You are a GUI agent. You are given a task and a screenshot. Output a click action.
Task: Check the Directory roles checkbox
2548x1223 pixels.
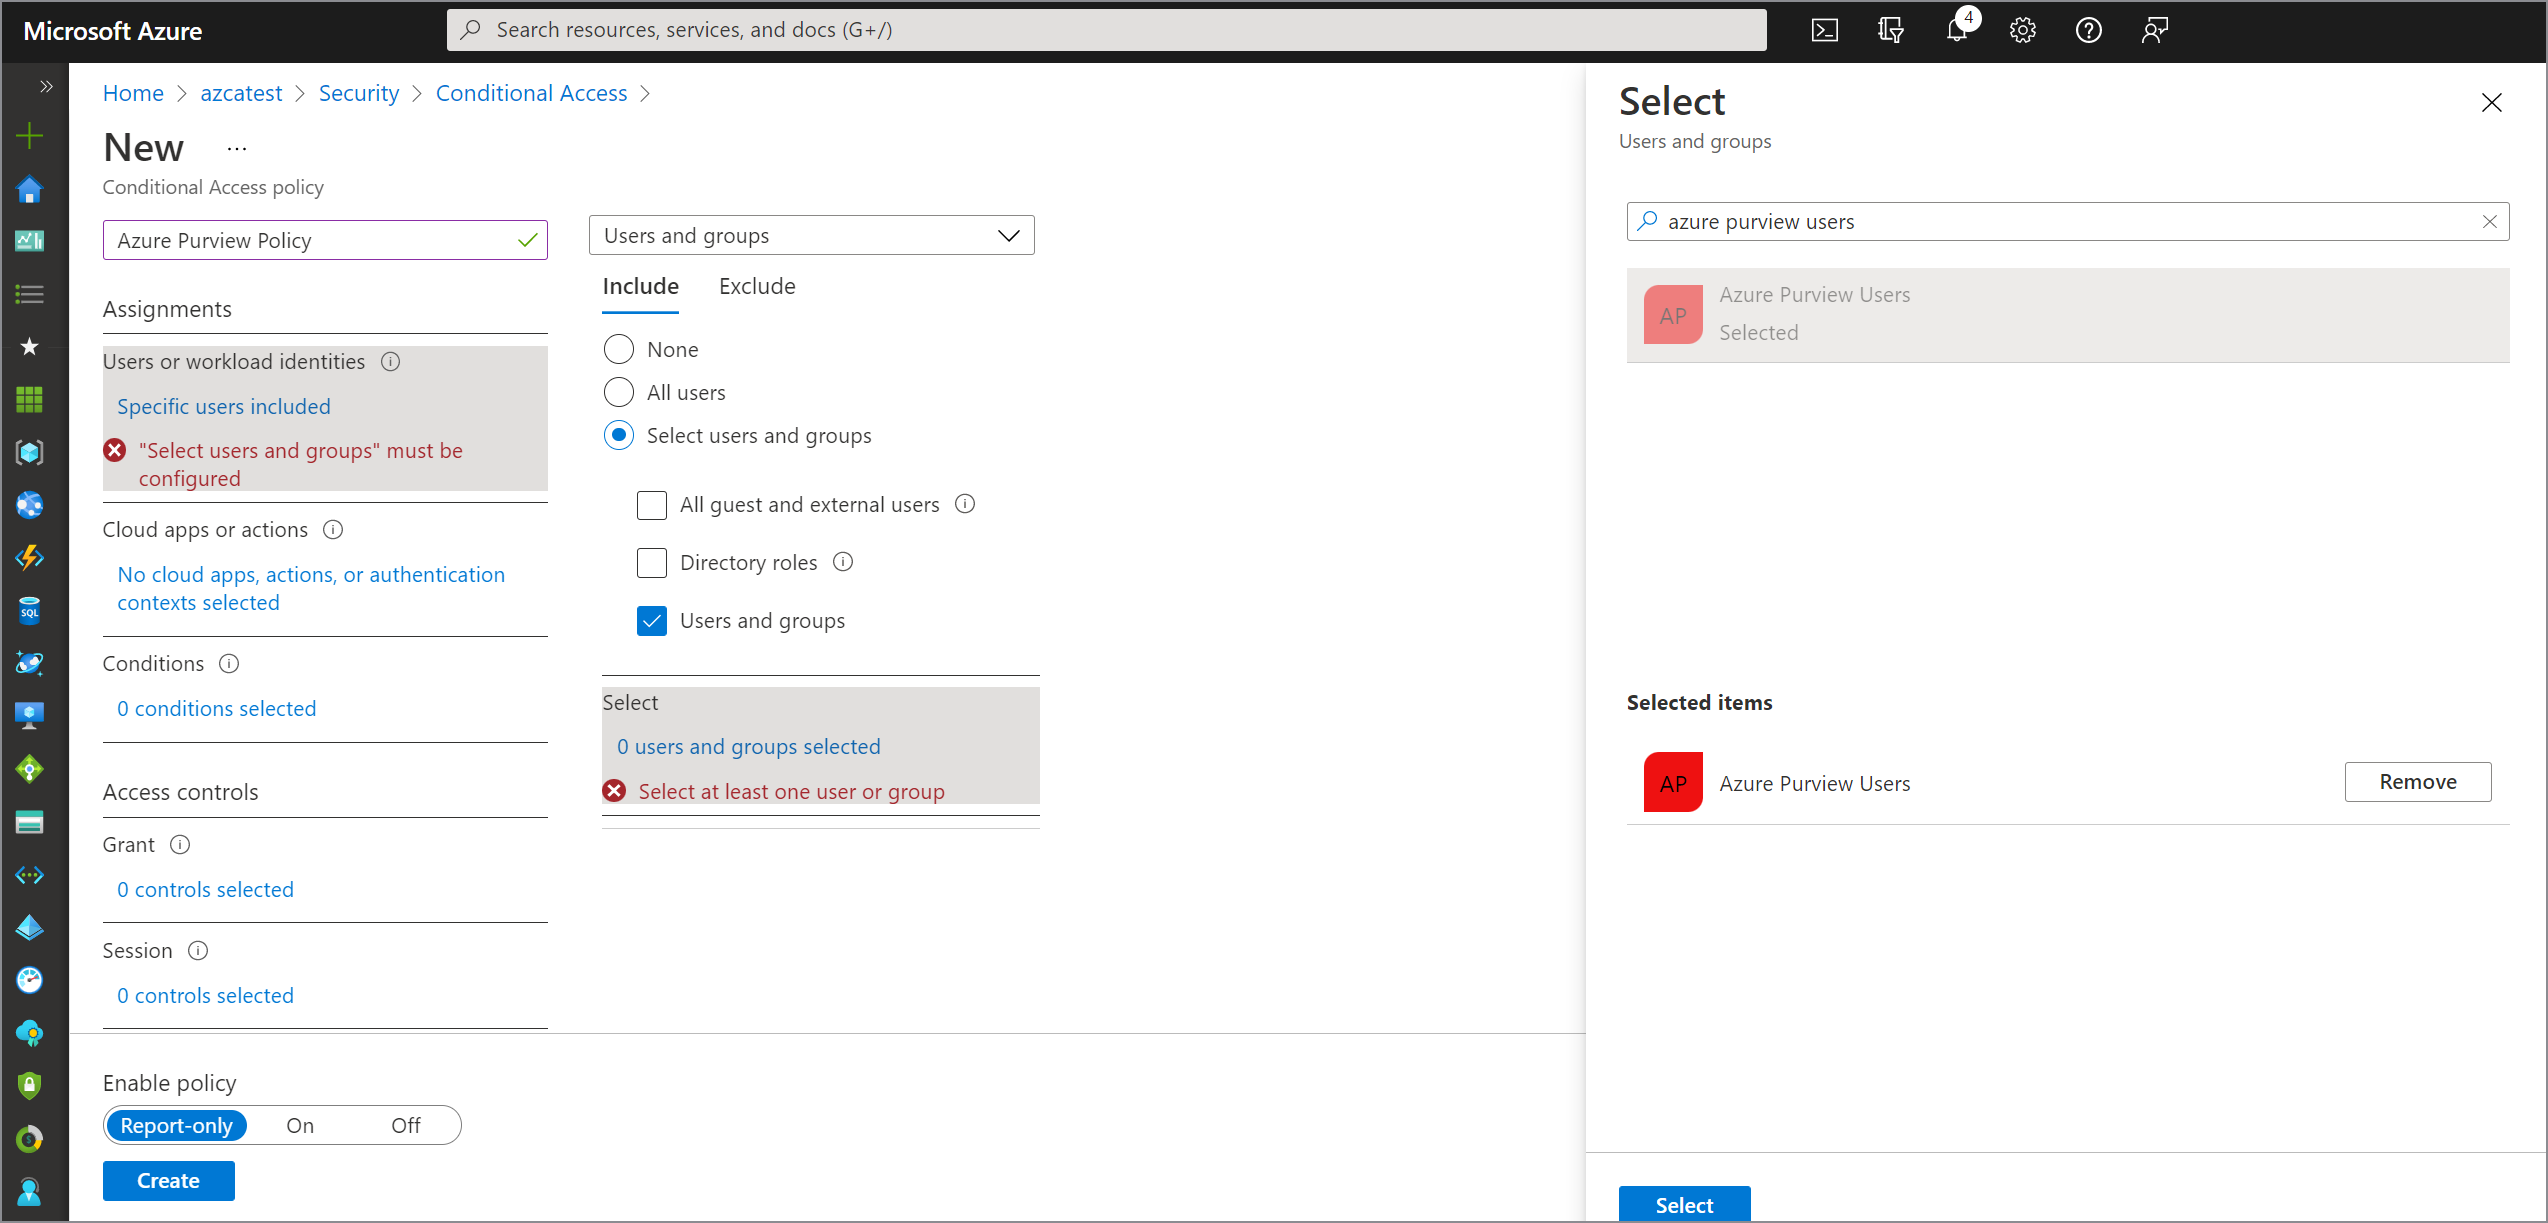pos(652,563)
